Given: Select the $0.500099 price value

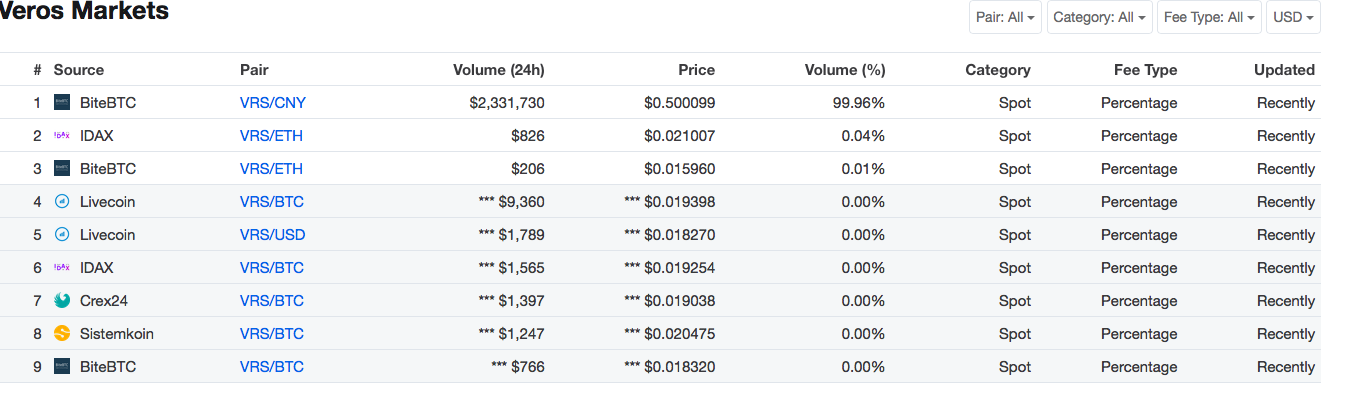Looking at the screenshot, I should pyautogui.click(x=679, y=103).
